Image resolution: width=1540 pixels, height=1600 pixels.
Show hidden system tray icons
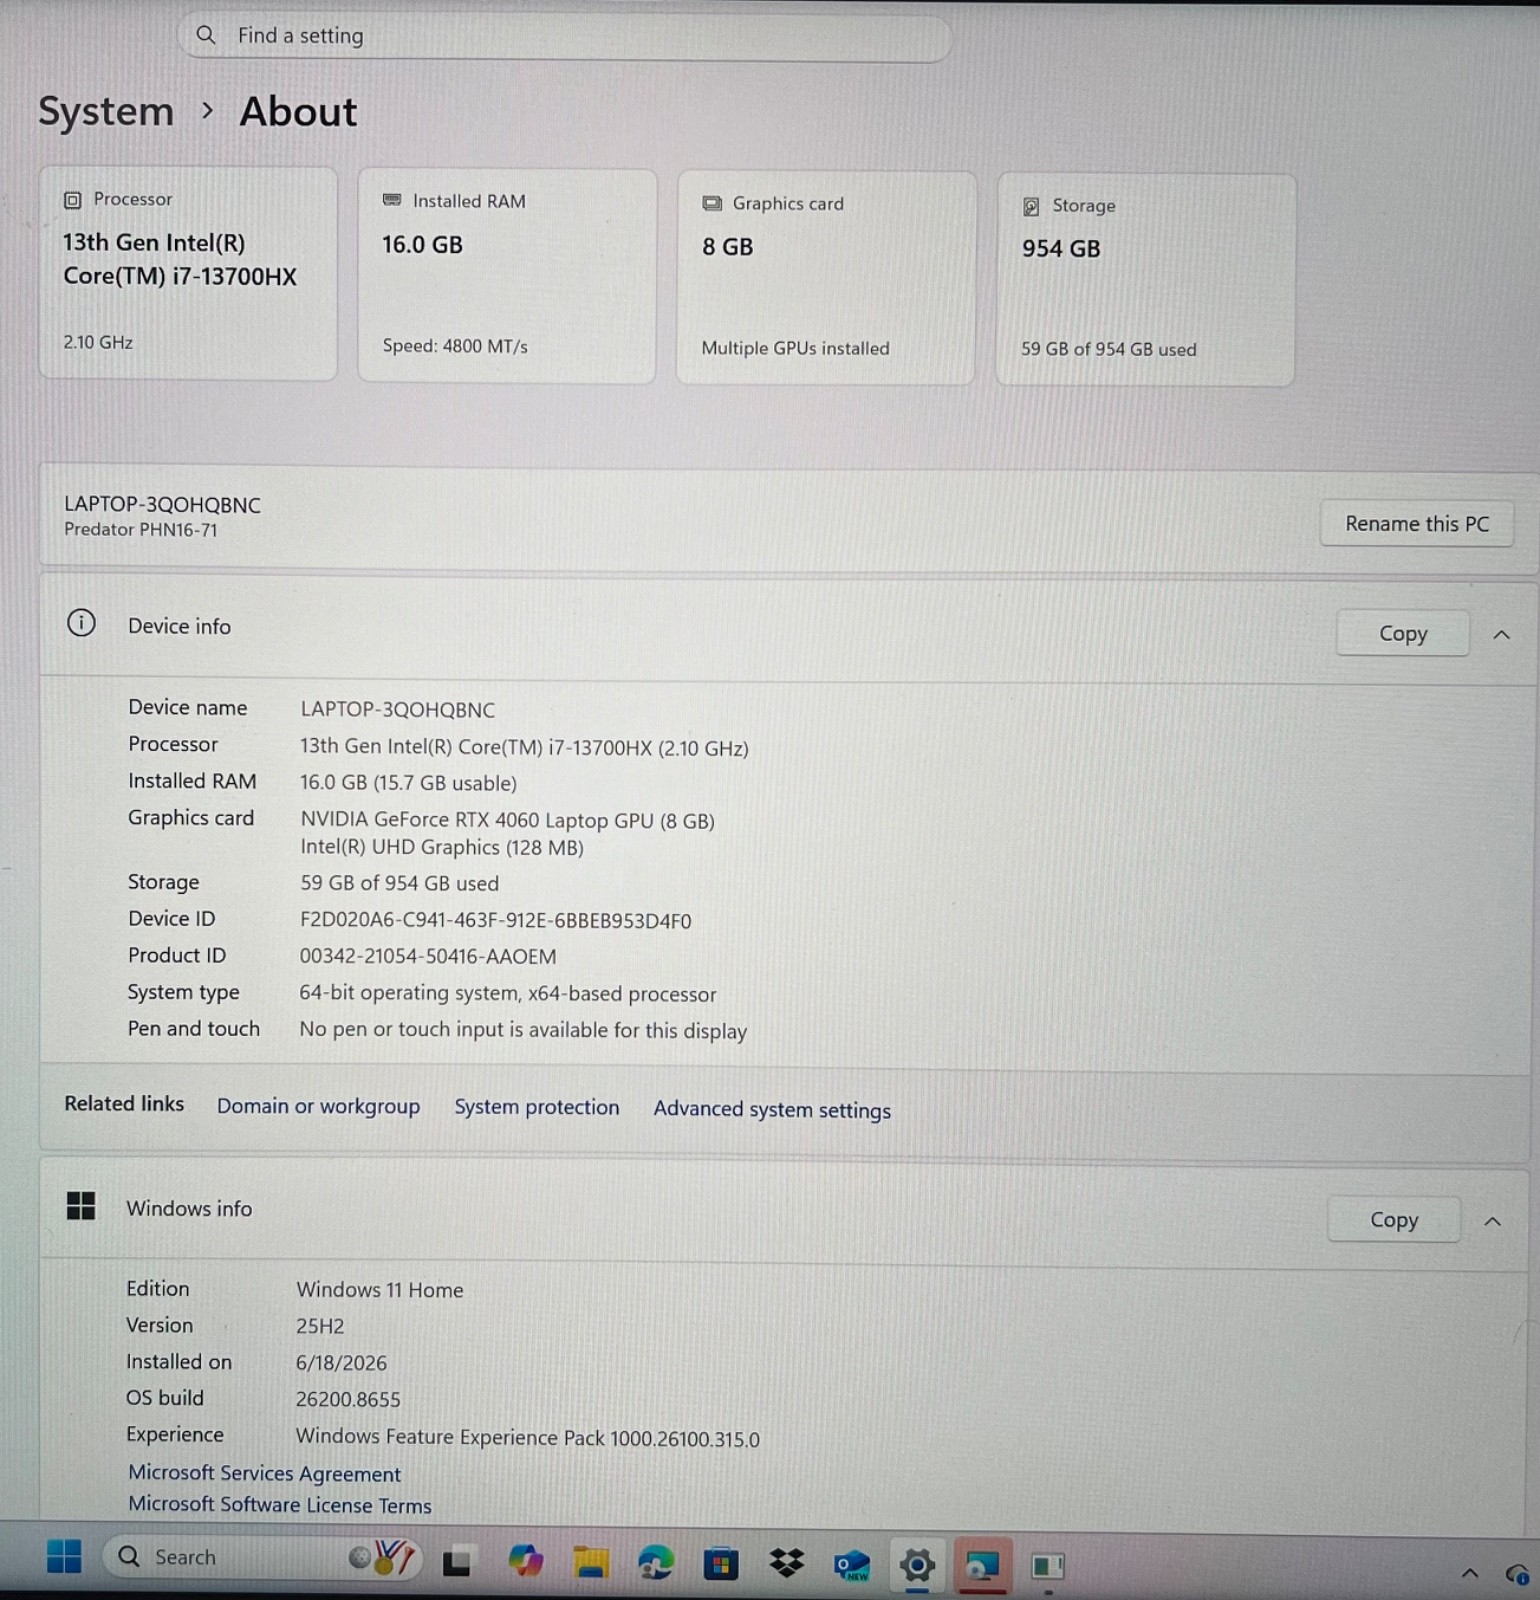[x=1470, y=1573]
